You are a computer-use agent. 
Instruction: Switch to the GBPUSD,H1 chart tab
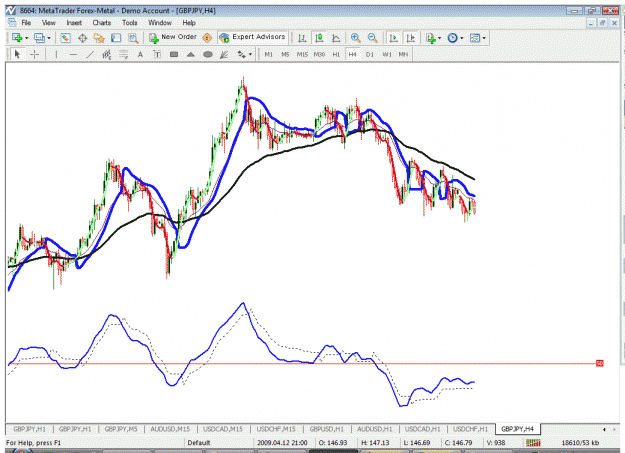click(327, 429)
